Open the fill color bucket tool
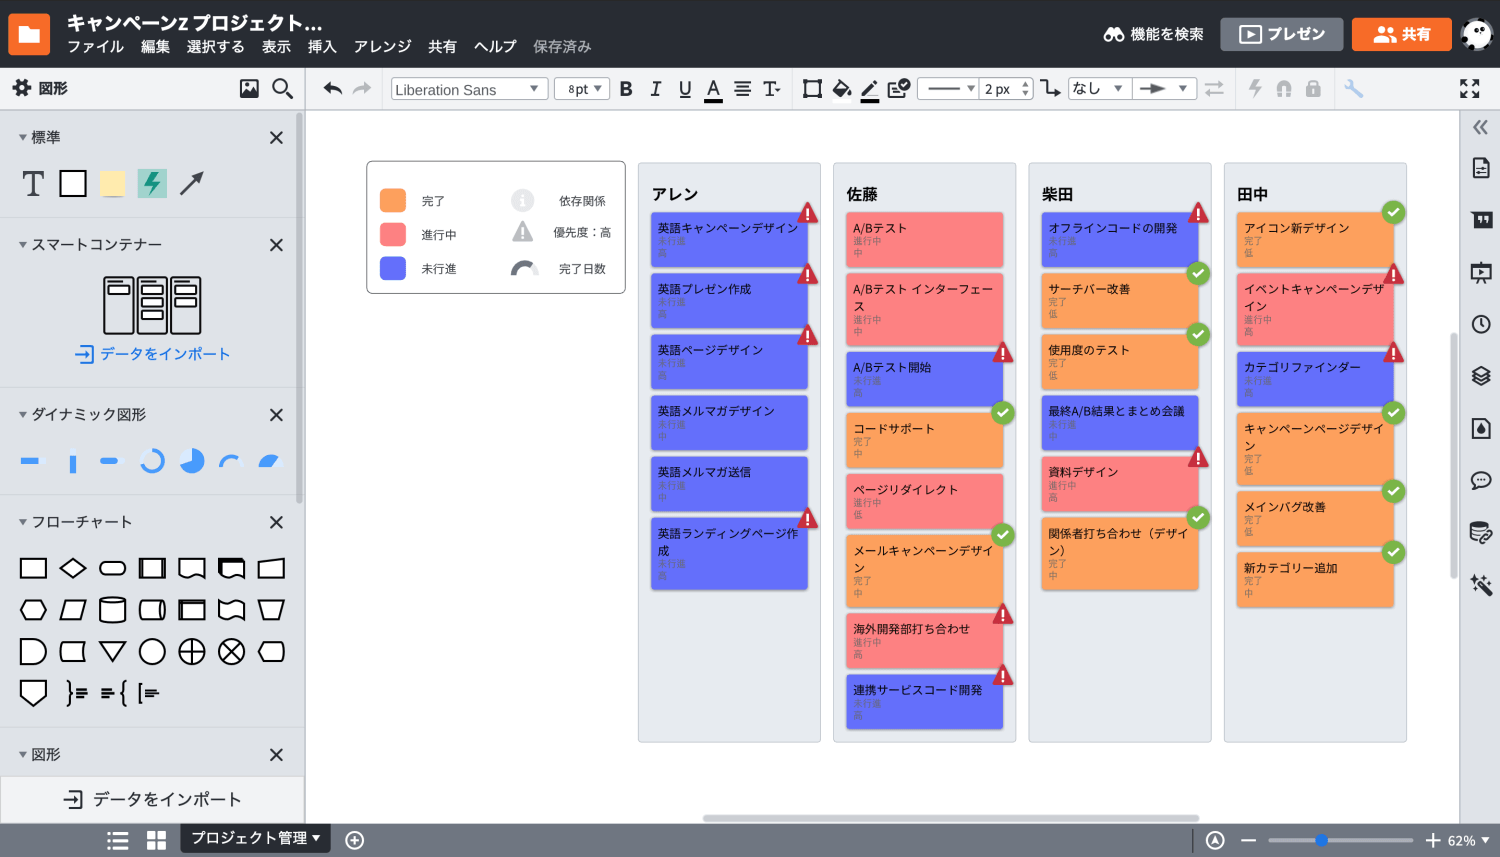 pyautogui.click(x=842, y=89)
